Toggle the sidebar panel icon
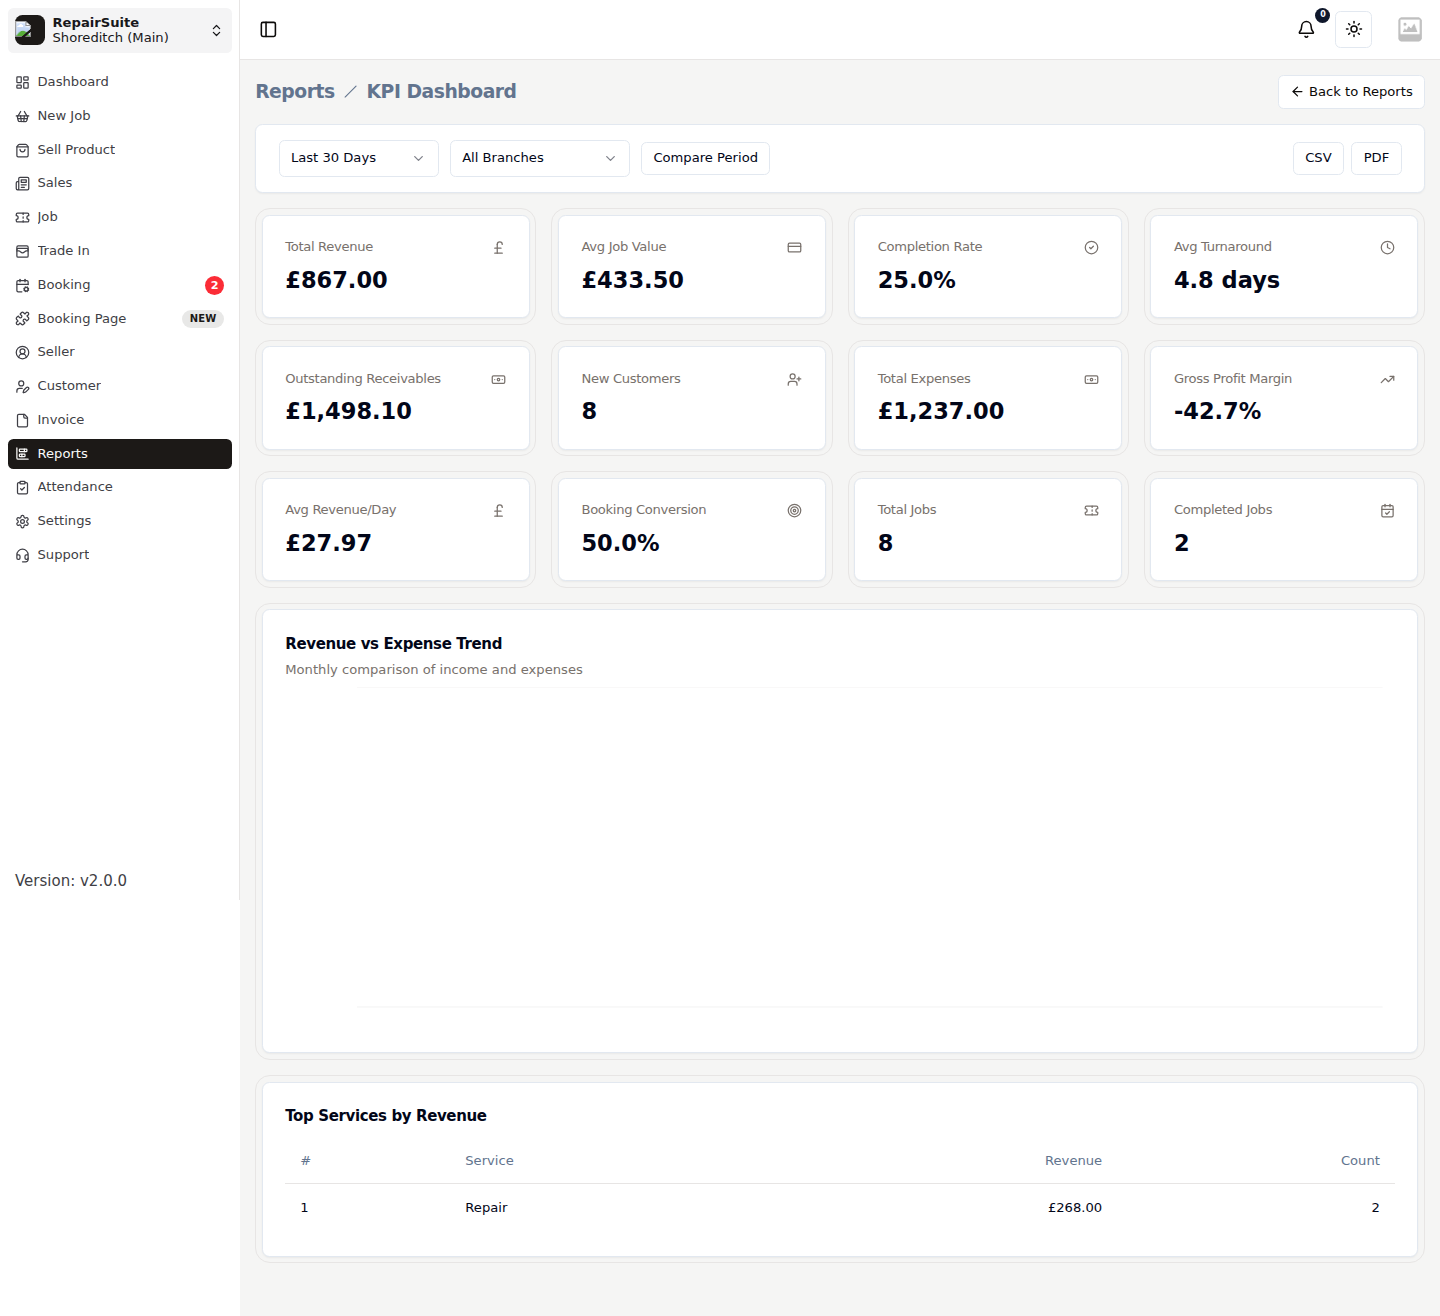This screenshot has width=1440, height=1316. coord(268,29)
